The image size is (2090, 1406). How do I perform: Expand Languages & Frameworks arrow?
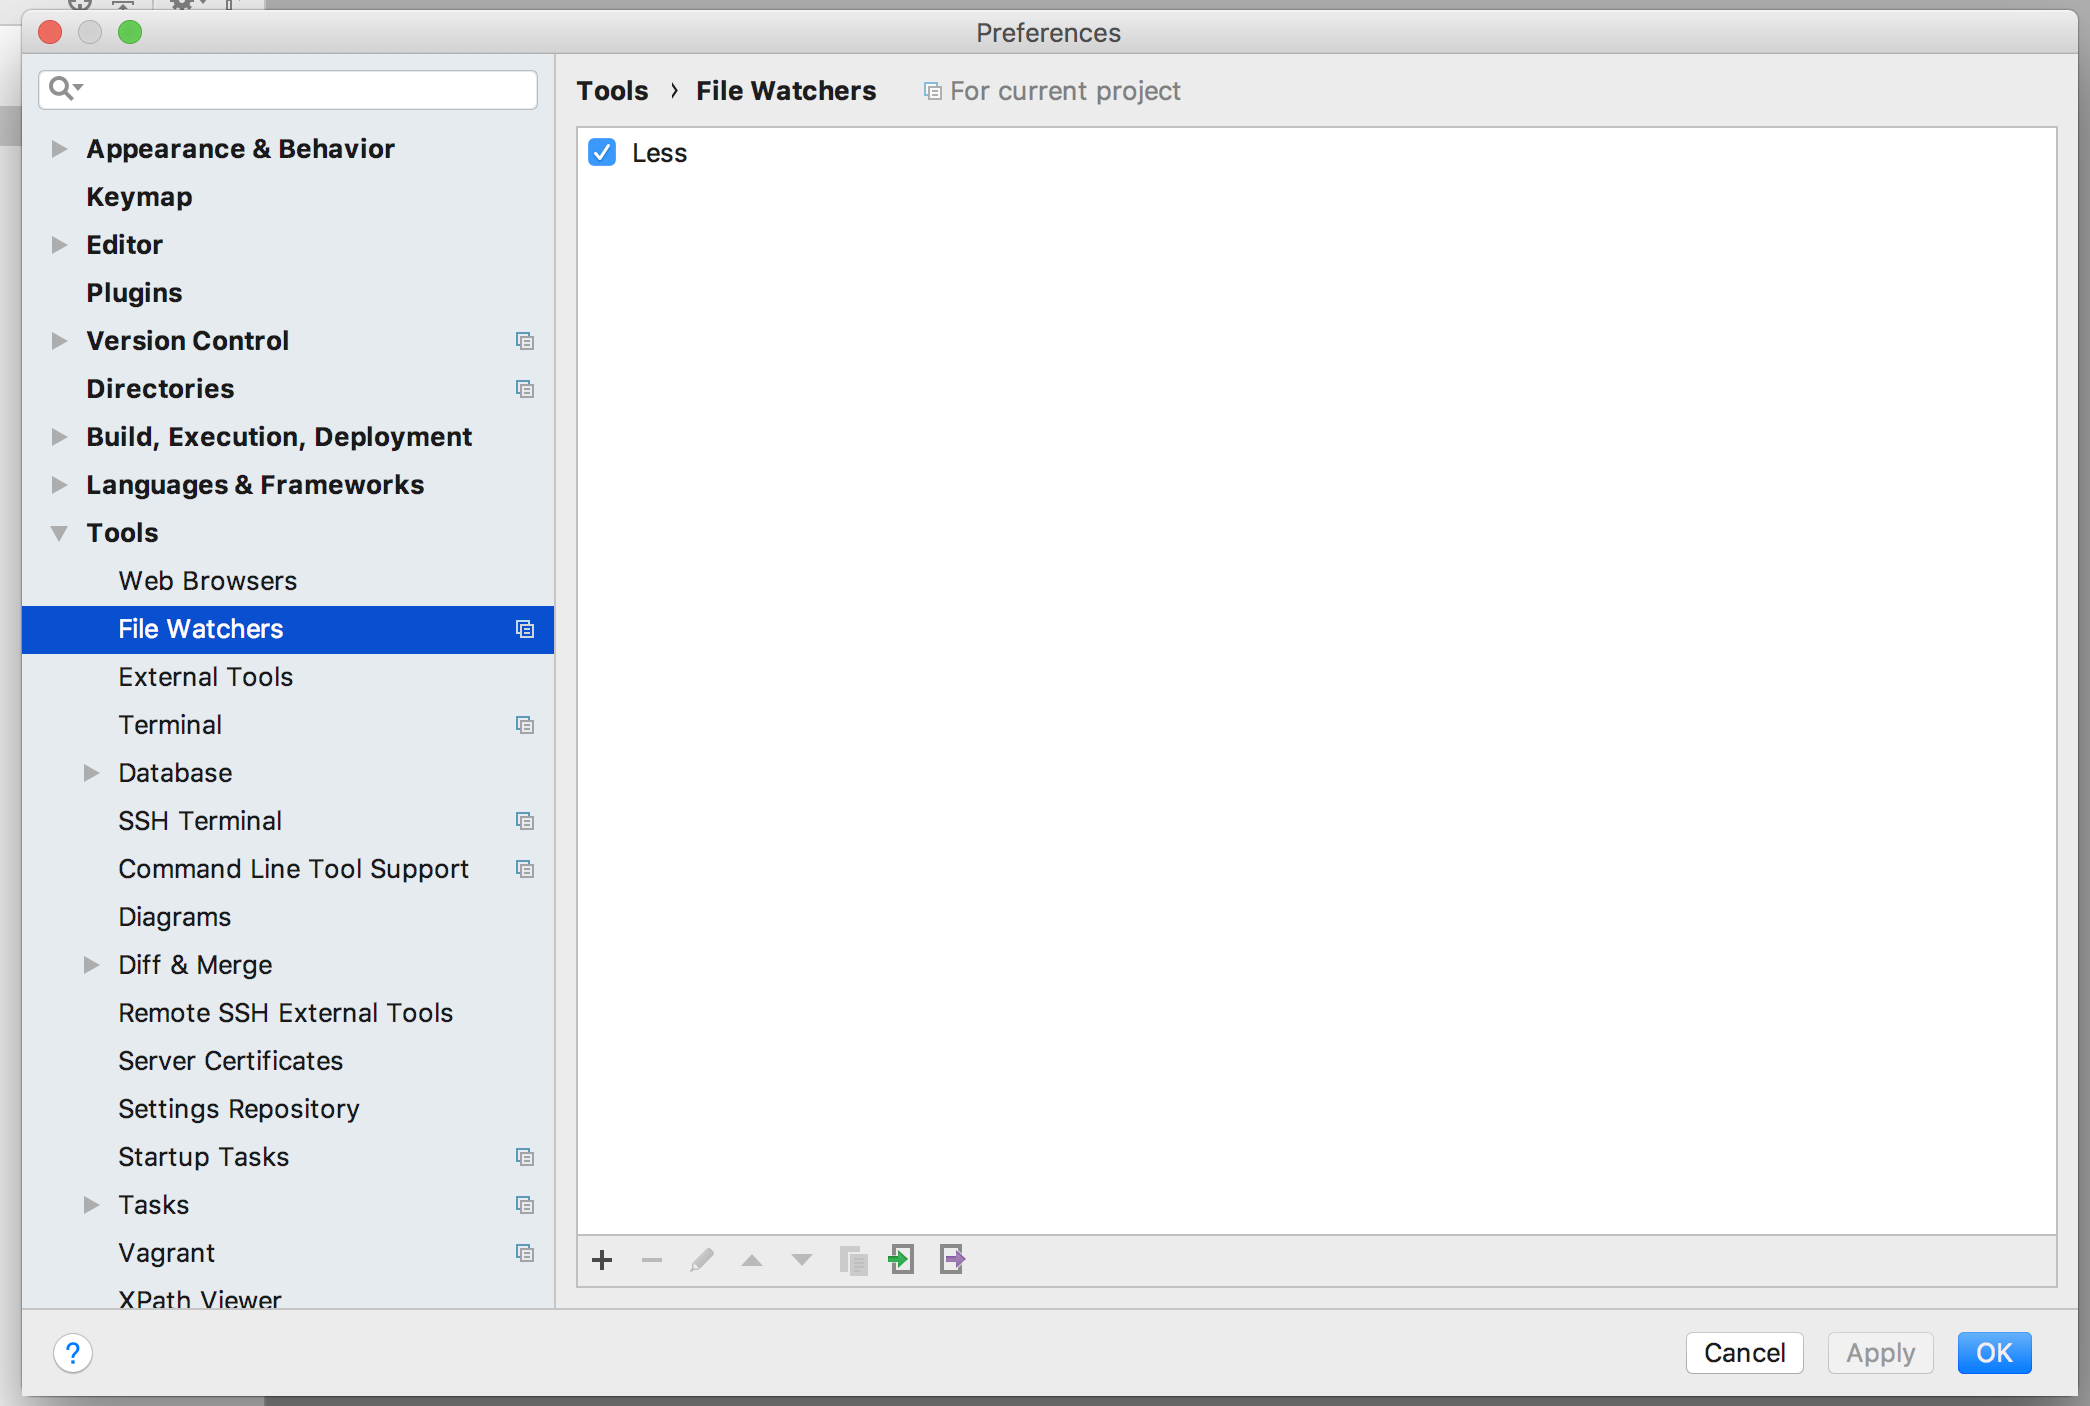[x=59, y=485]
